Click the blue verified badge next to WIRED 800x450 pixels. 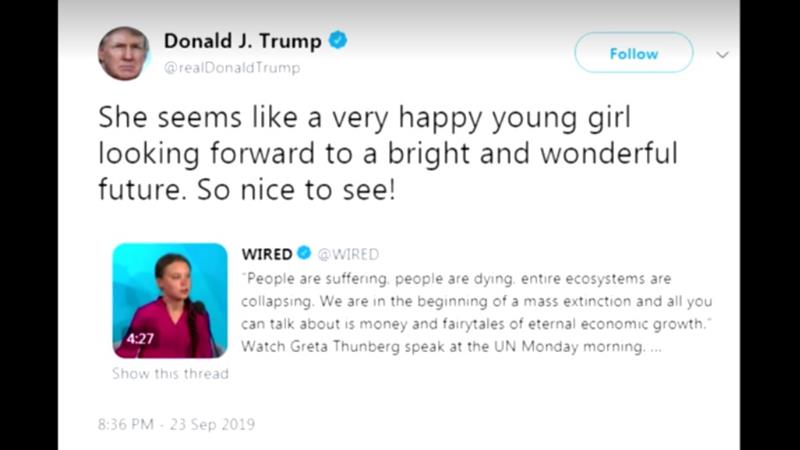tap(304, 254)
